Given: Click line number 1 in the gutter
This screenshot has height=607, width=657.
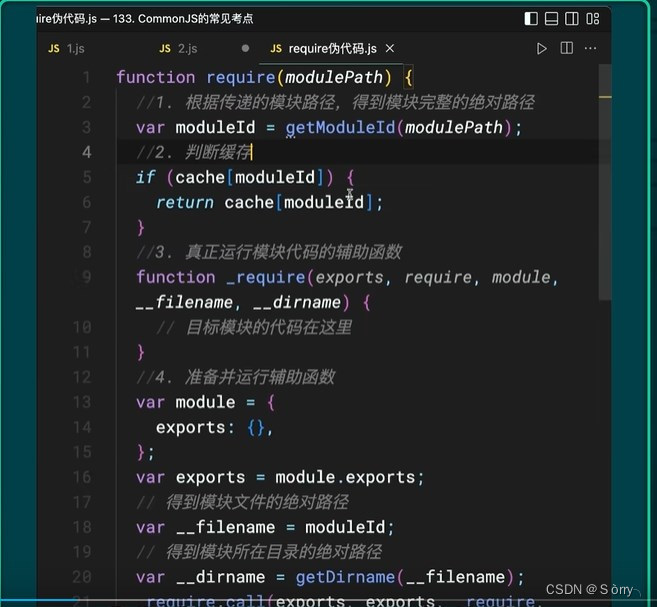Looking at the screenshot, I should click(x=87, y=77).
